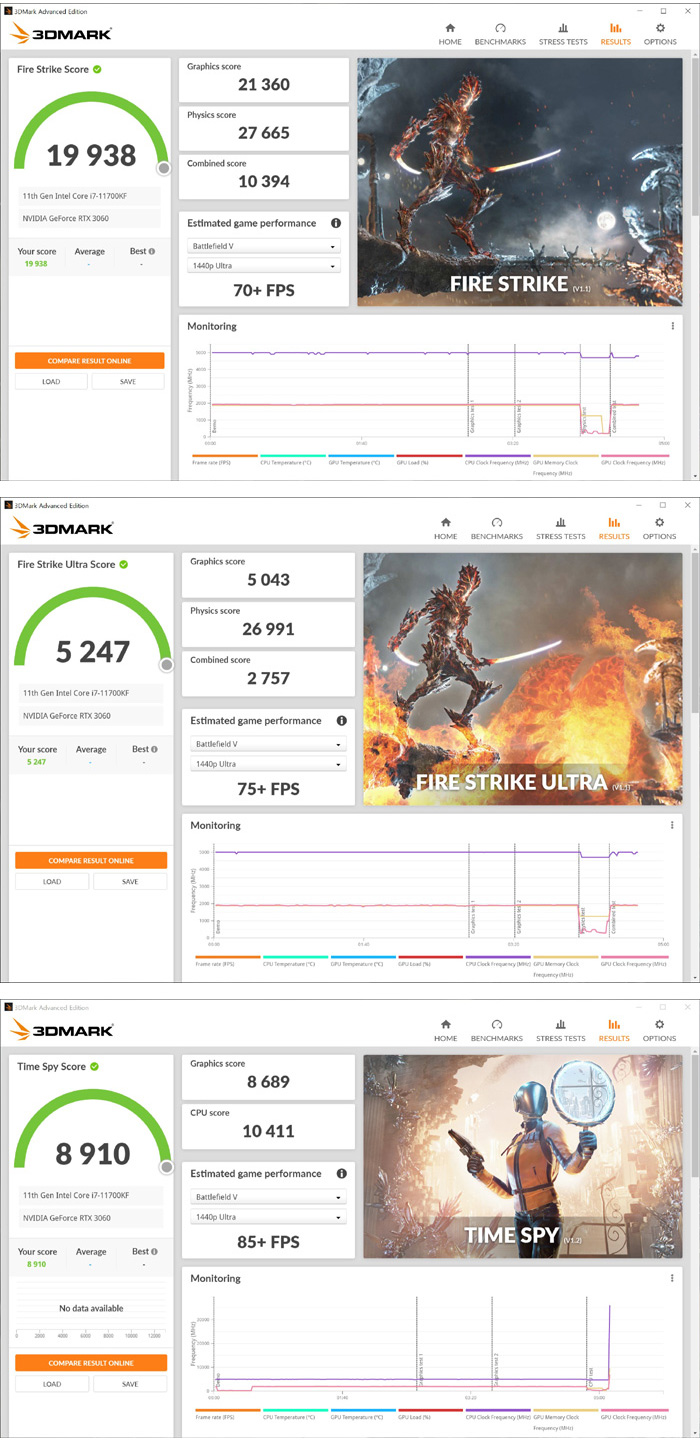Click the FIRE STRIKE artwork thumbnail
Image resolution: width=700 pixels, height=1442 pixels.
point(520,182)
